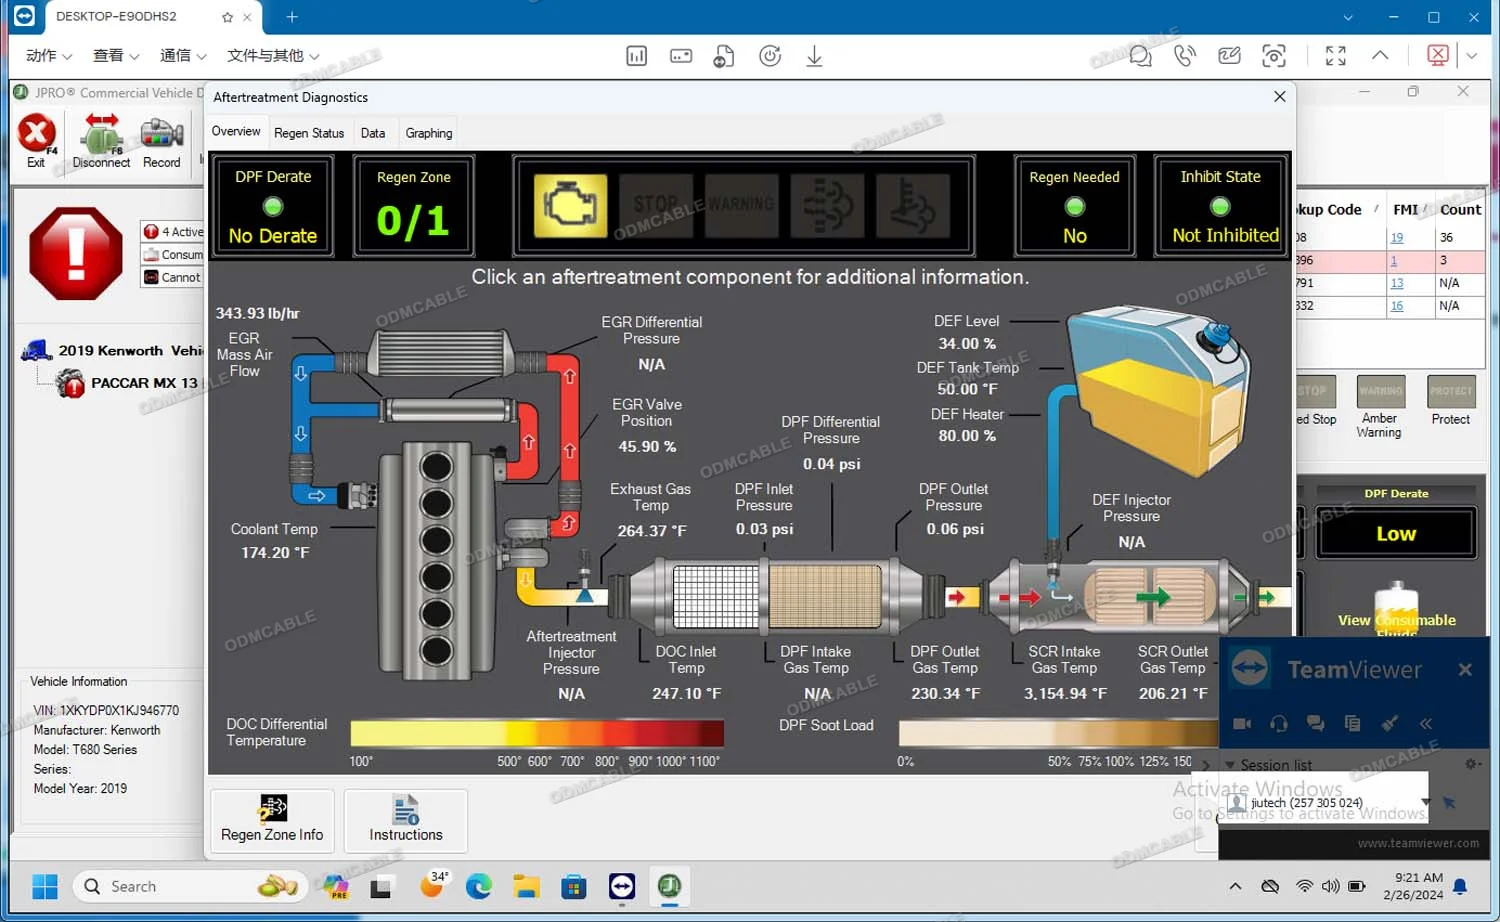Click the FMI link 19
Screen dimensions: 1500x922
pyautogui.click(x=1397, y=238)
